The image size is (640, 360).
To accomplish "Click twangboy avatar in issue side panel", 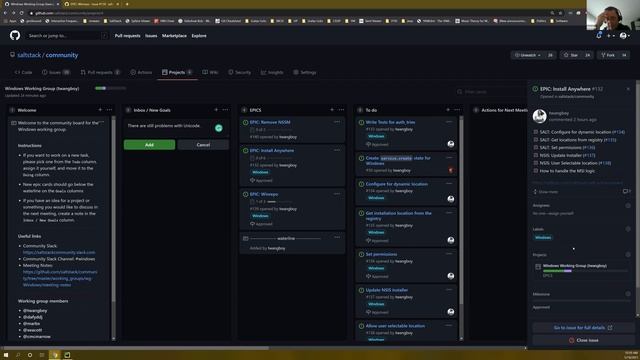I will tap(539, 116).
